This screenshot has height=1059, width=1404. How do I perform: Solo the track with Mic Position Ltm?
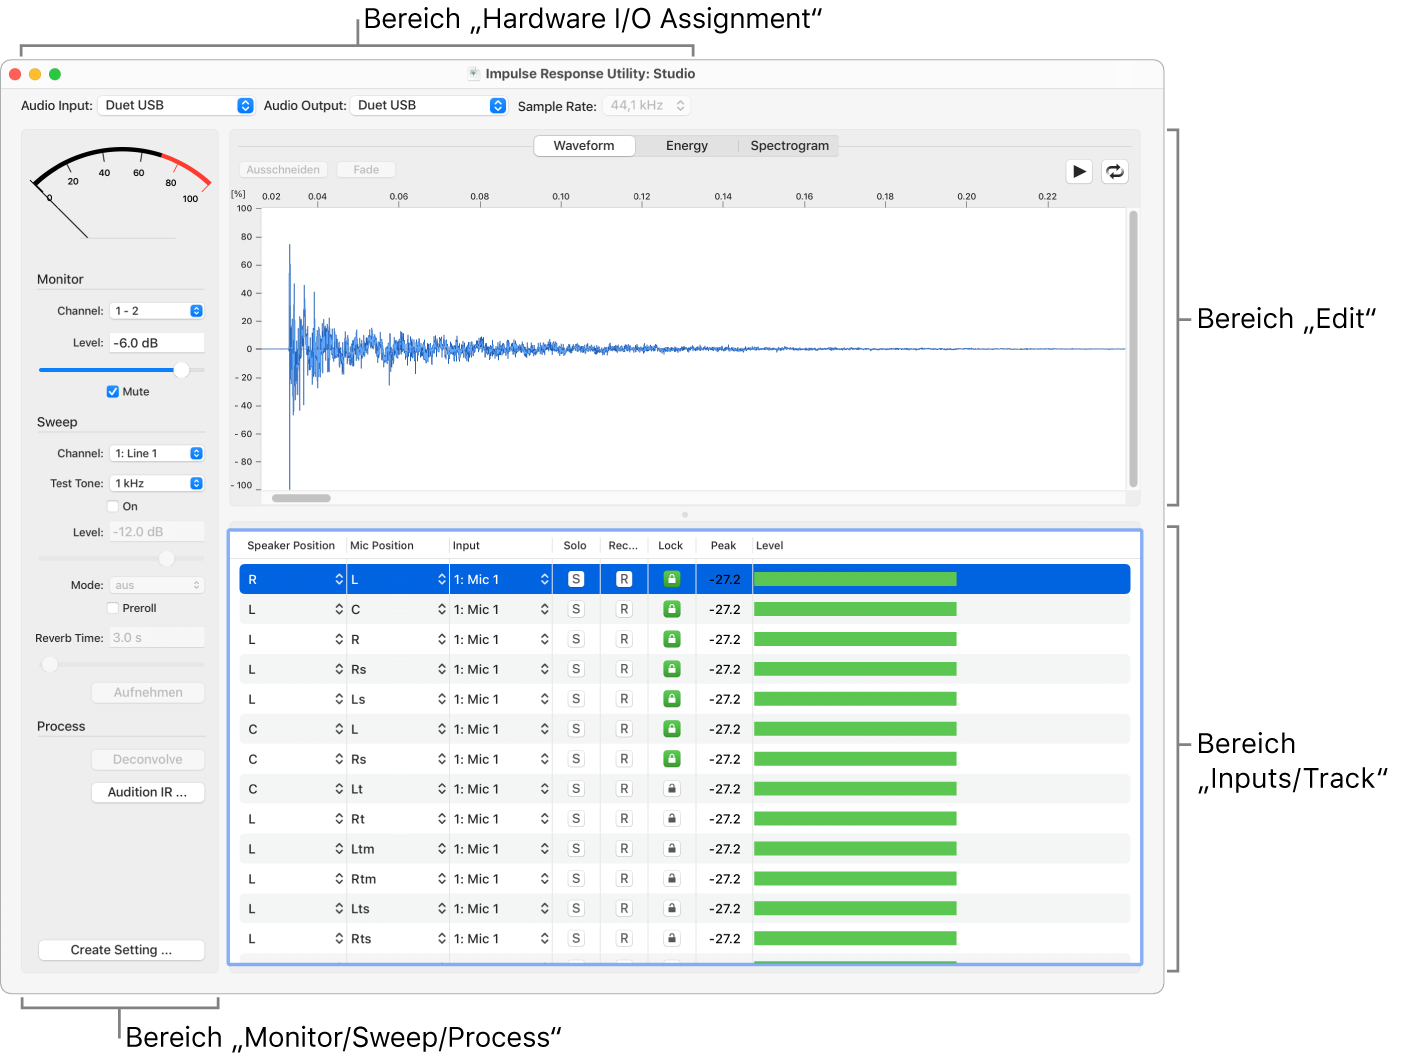point(576,849)
